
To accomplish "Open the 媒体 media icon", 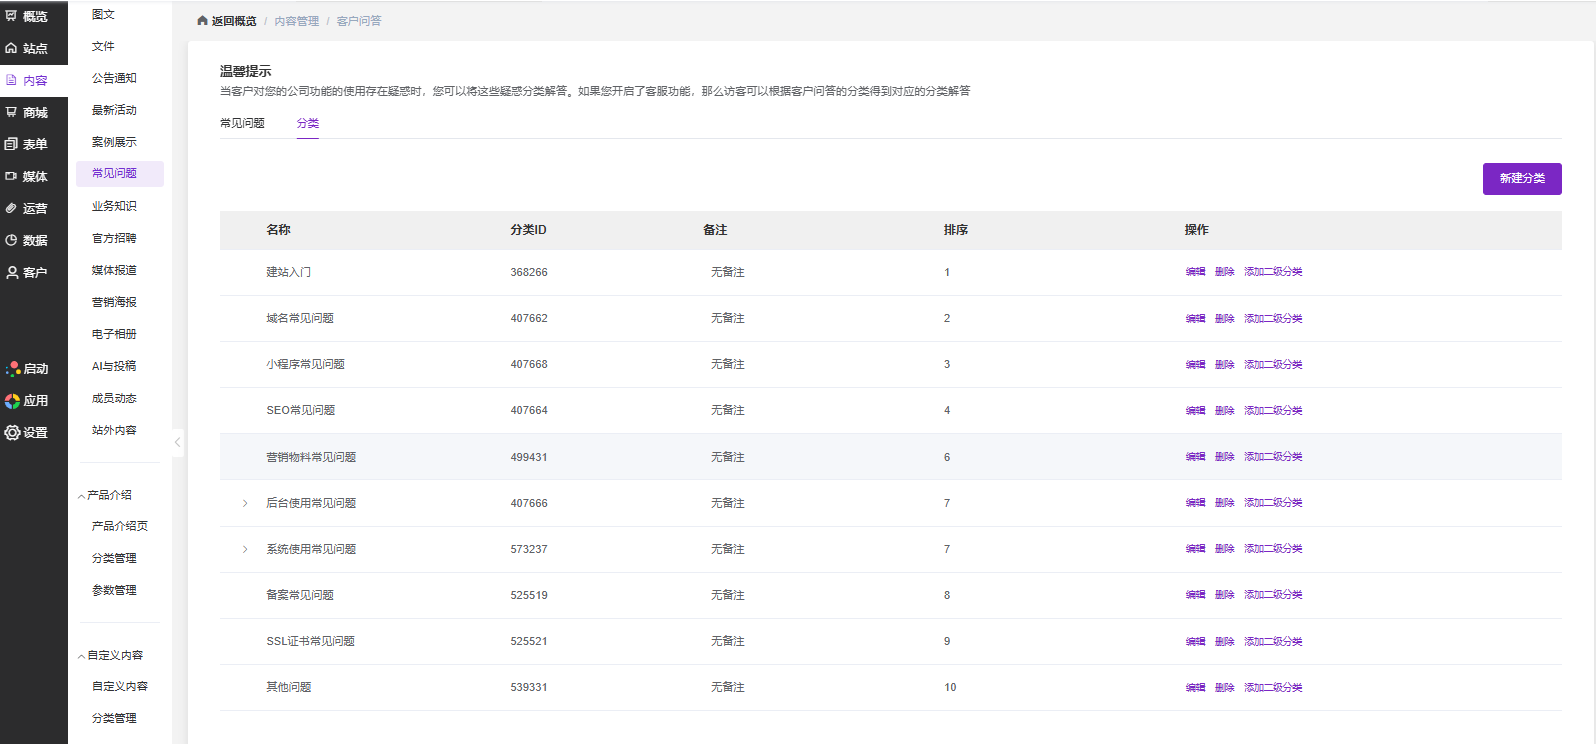I will [11, 176].
